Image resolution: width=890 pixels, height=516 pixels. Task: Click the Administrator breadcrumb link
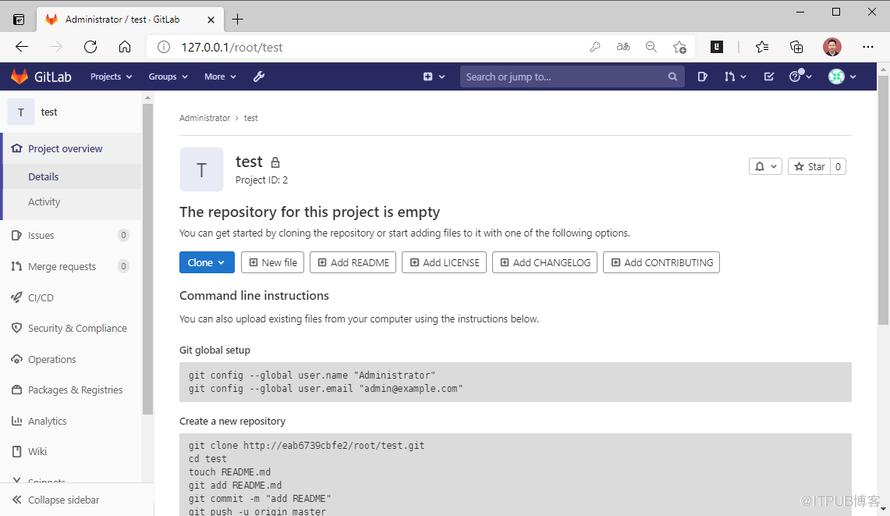(x=204, y=118)
